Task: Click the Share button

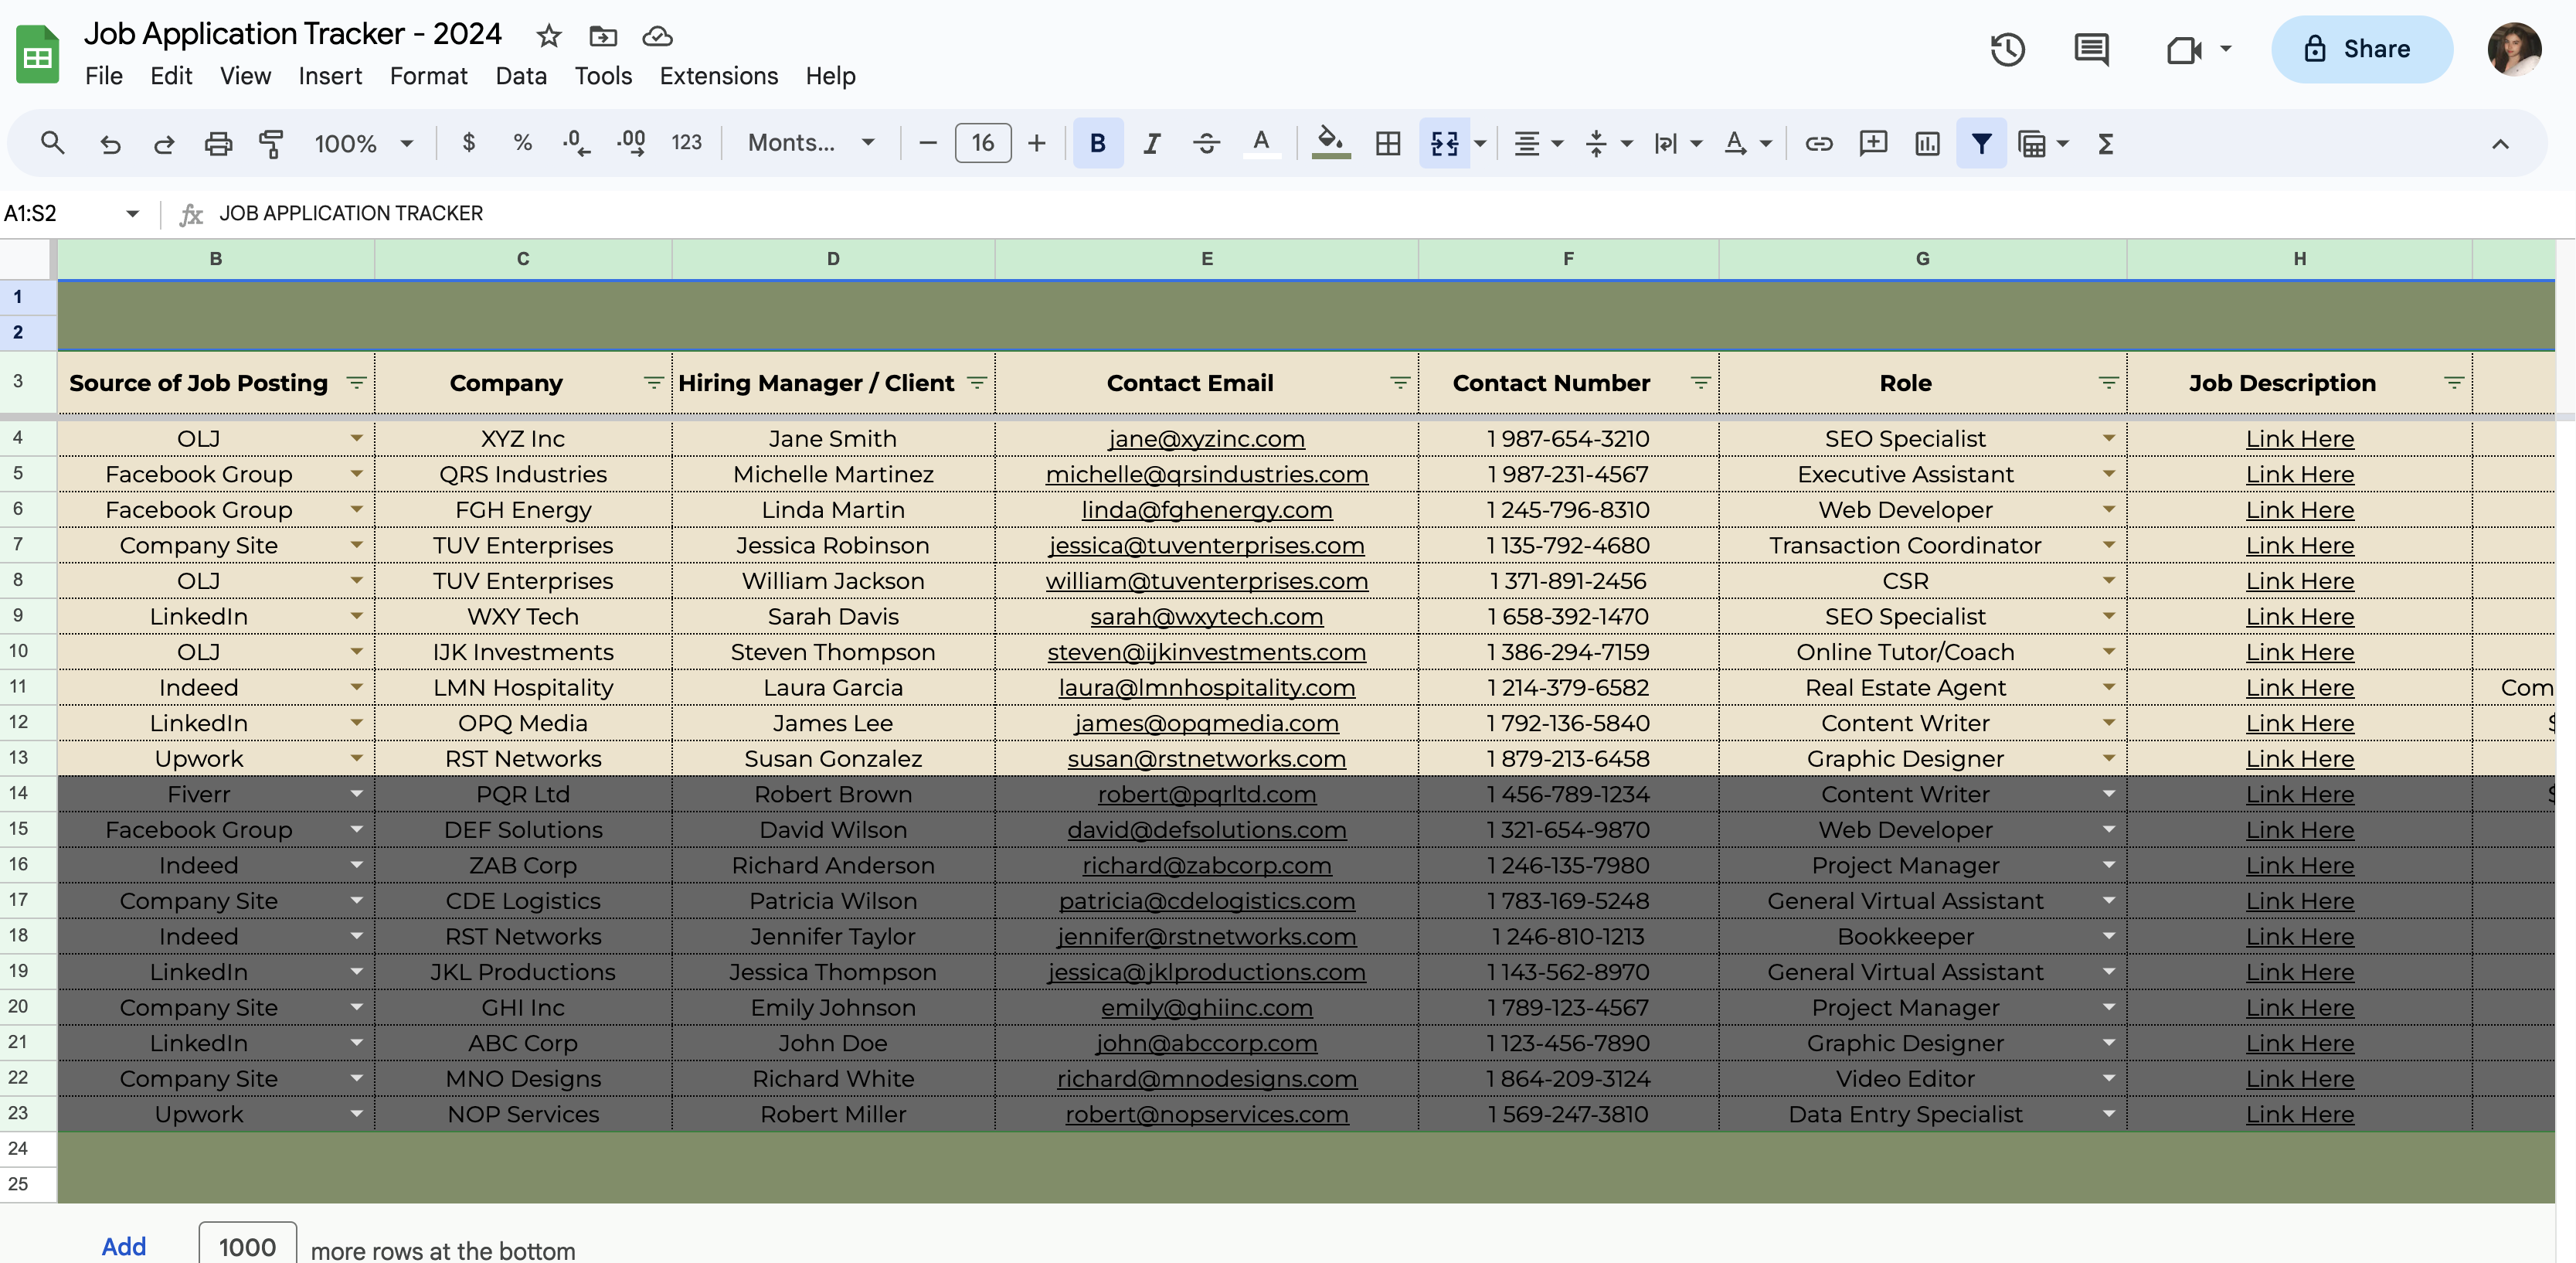Action: 2361,49
